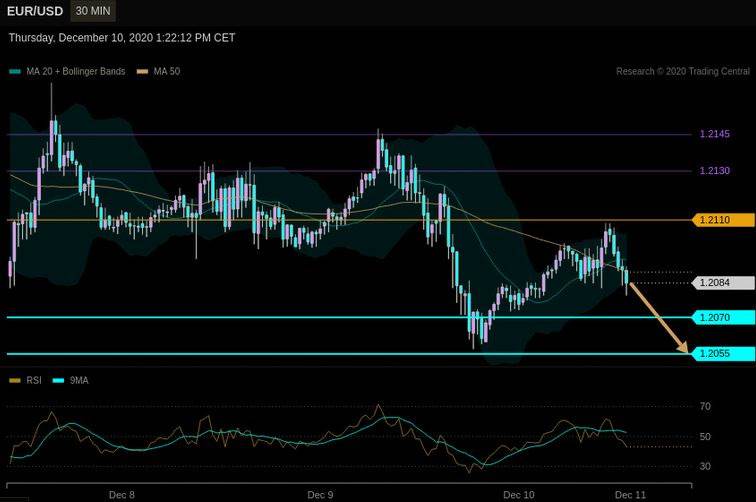Click the MA 50 legend color swatch
The image size is (756, 502).
click(x=142, y=72)
